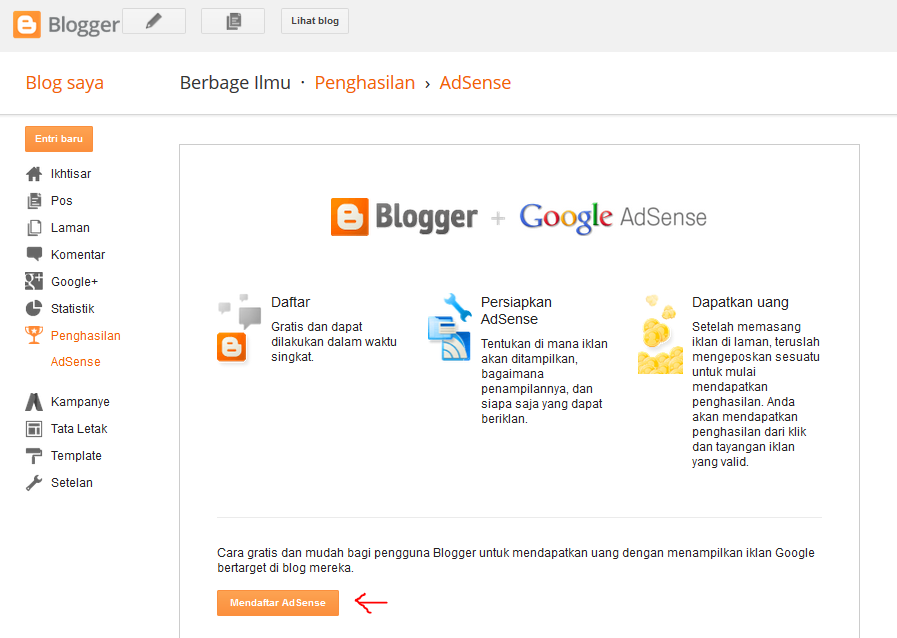897x638 pixels.
Task: Open the Setelan menu item
Action: coord(72,483)
